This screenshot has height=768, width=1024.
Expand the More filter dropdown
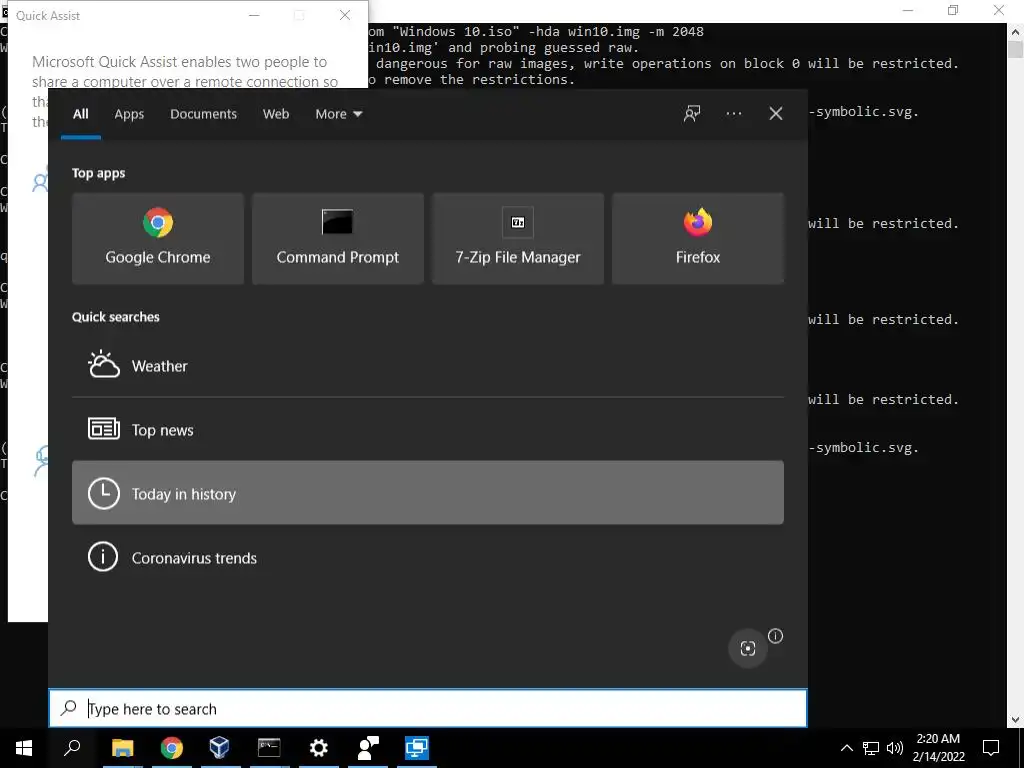(x=338, y=114)
